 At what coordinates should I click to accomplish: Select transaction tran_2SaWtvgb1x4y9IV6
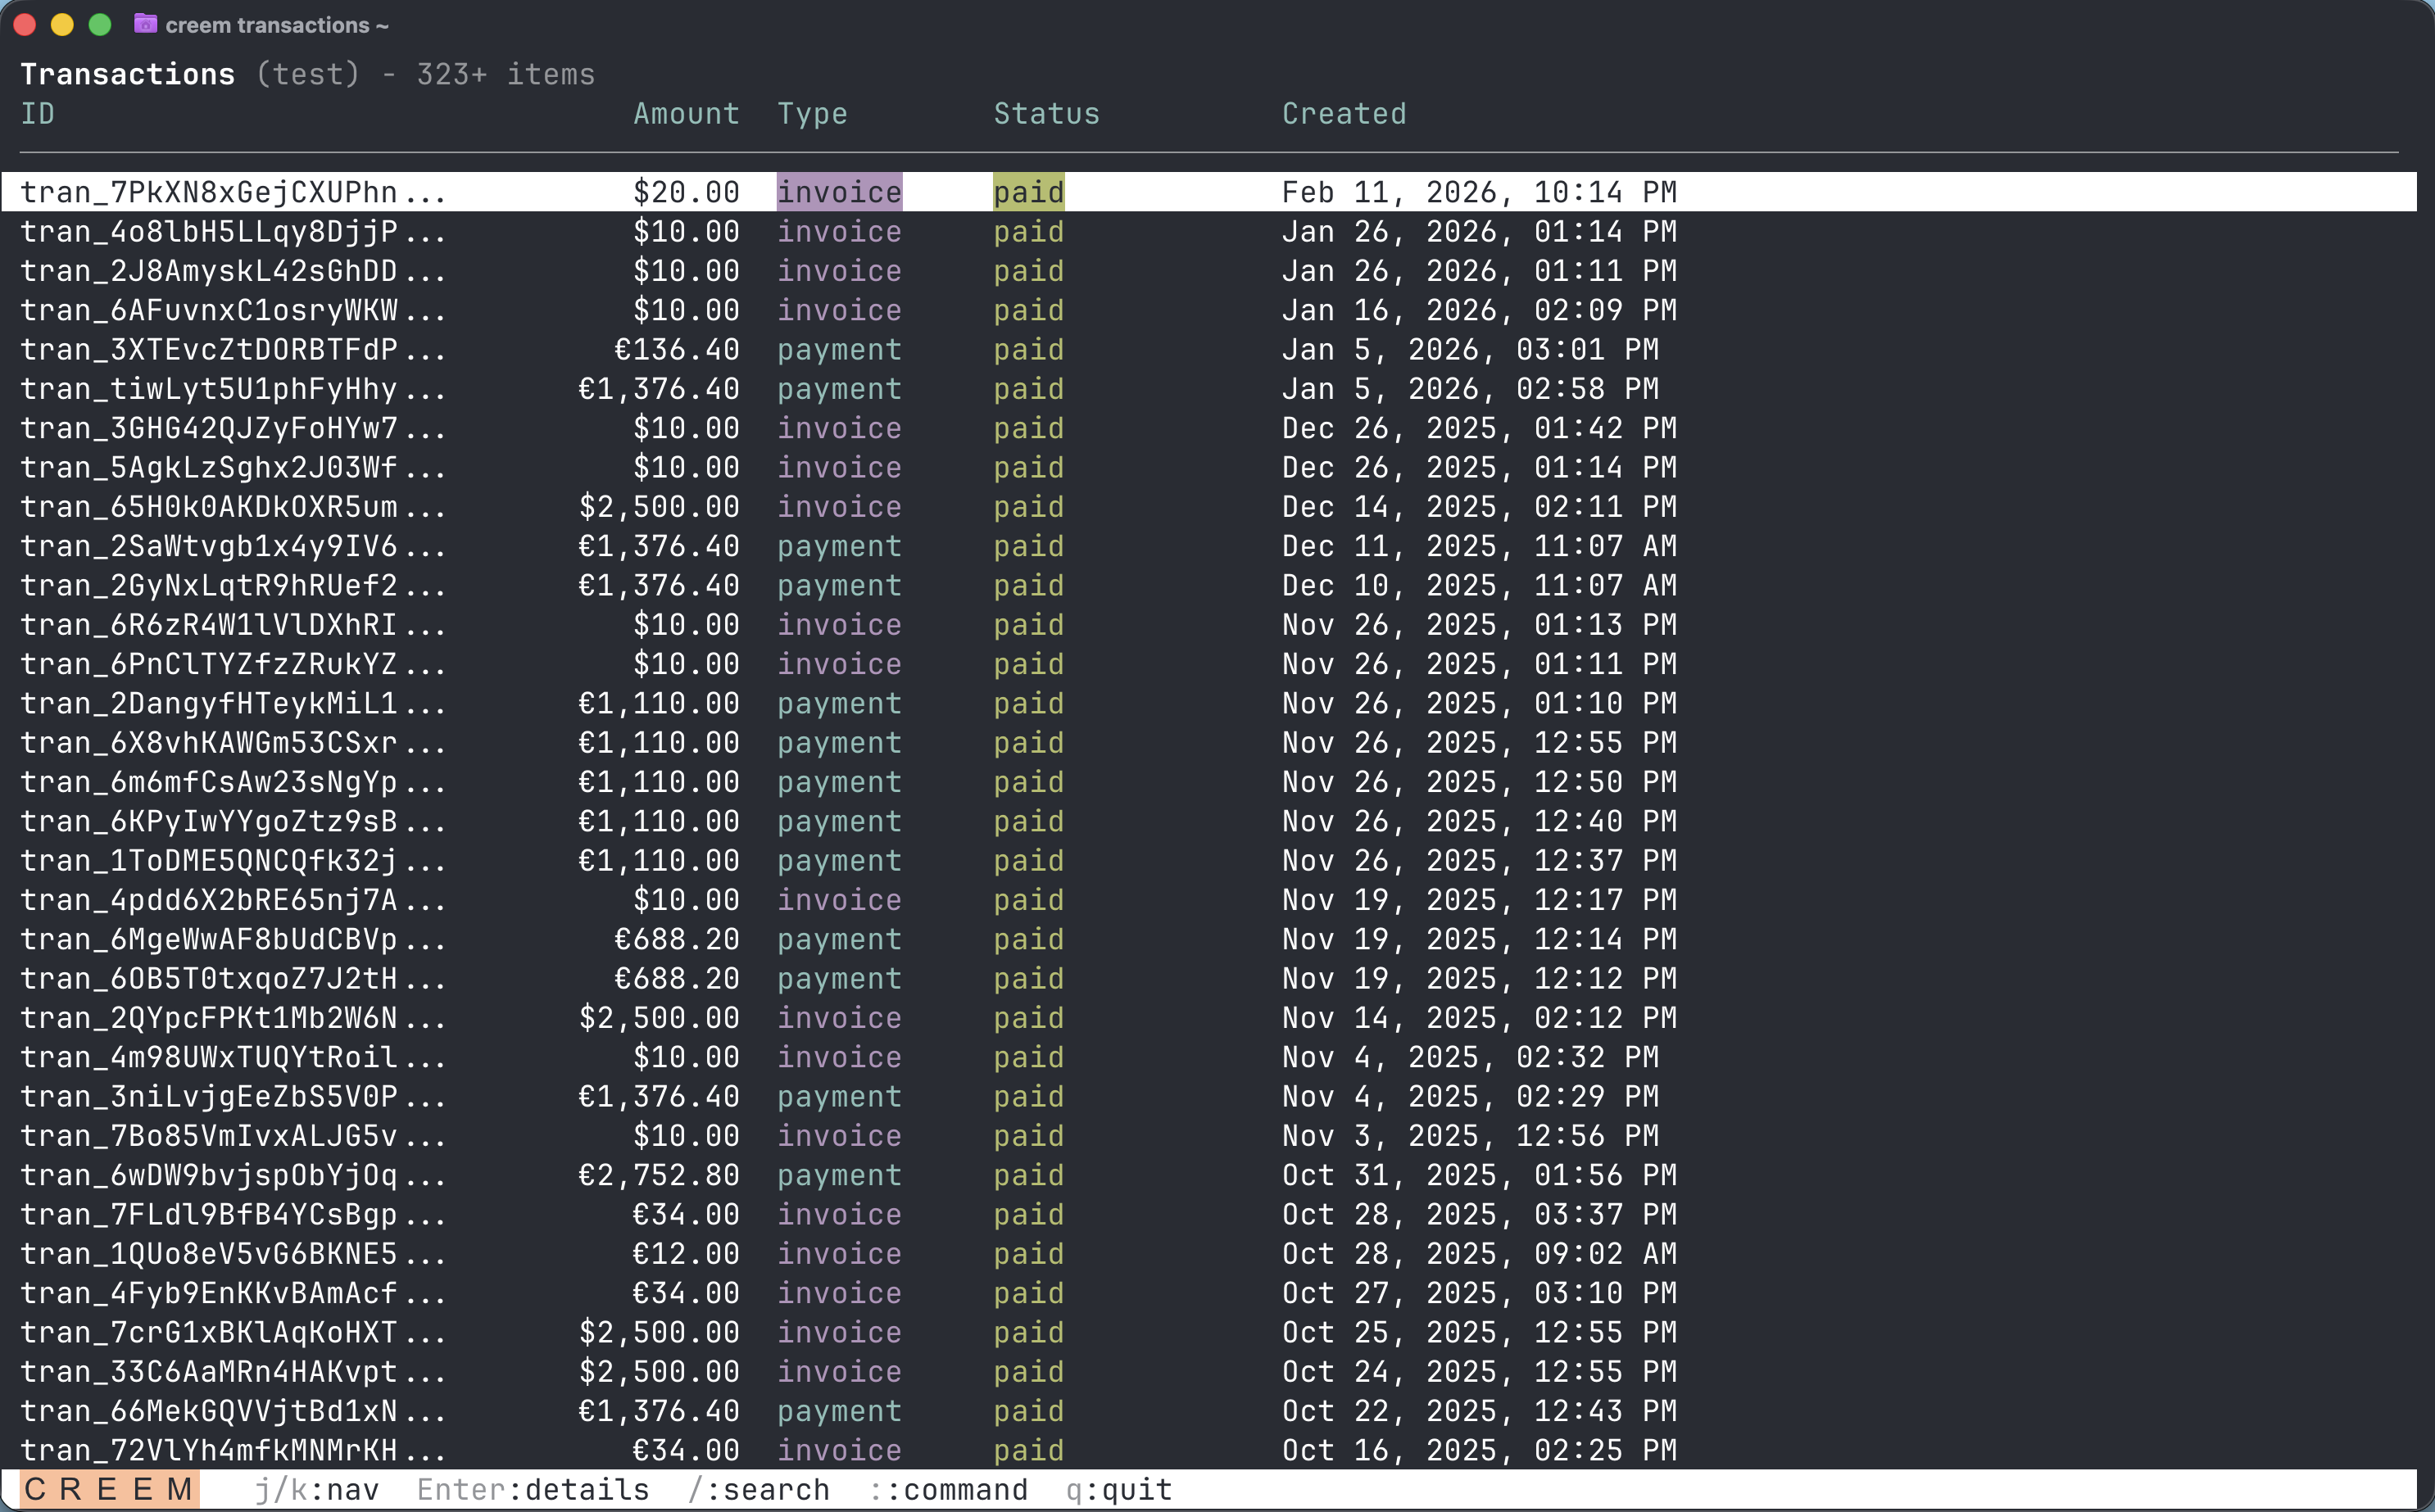tap(1209, 546)
